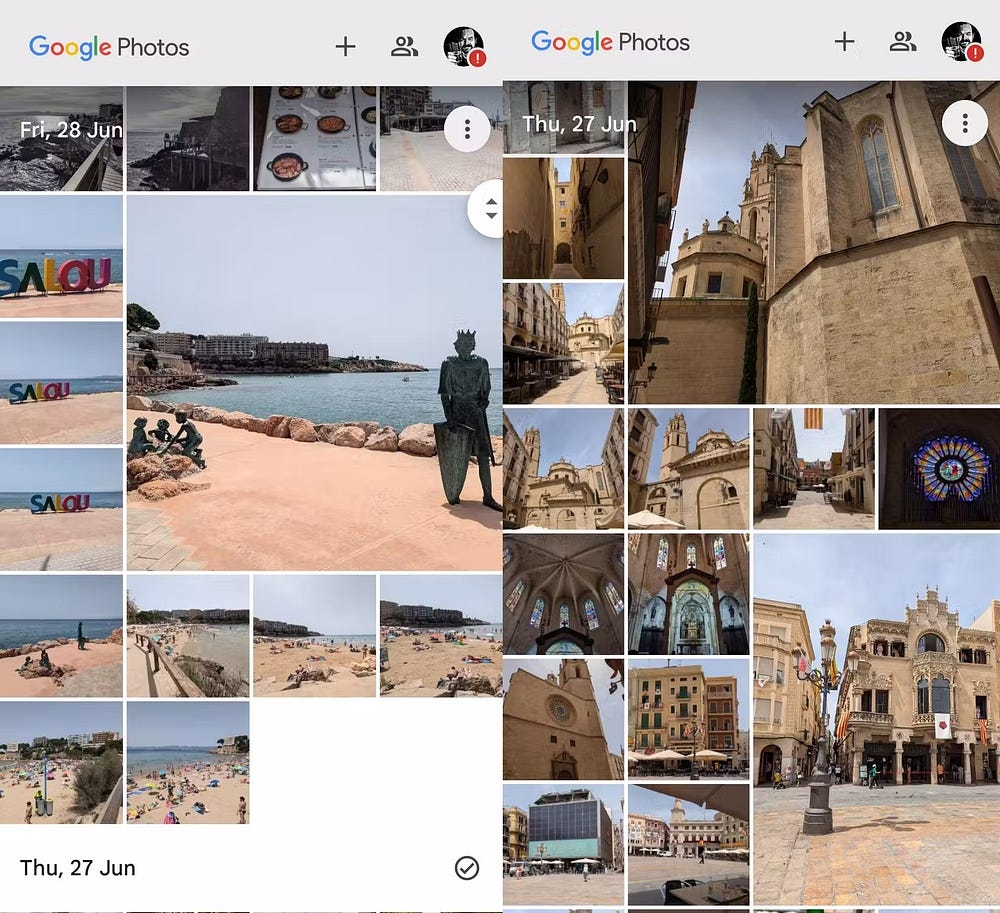This screenshot has height=913, width=1000.
Task: Click the Google Photos logo in right panel
Action: 610,41
